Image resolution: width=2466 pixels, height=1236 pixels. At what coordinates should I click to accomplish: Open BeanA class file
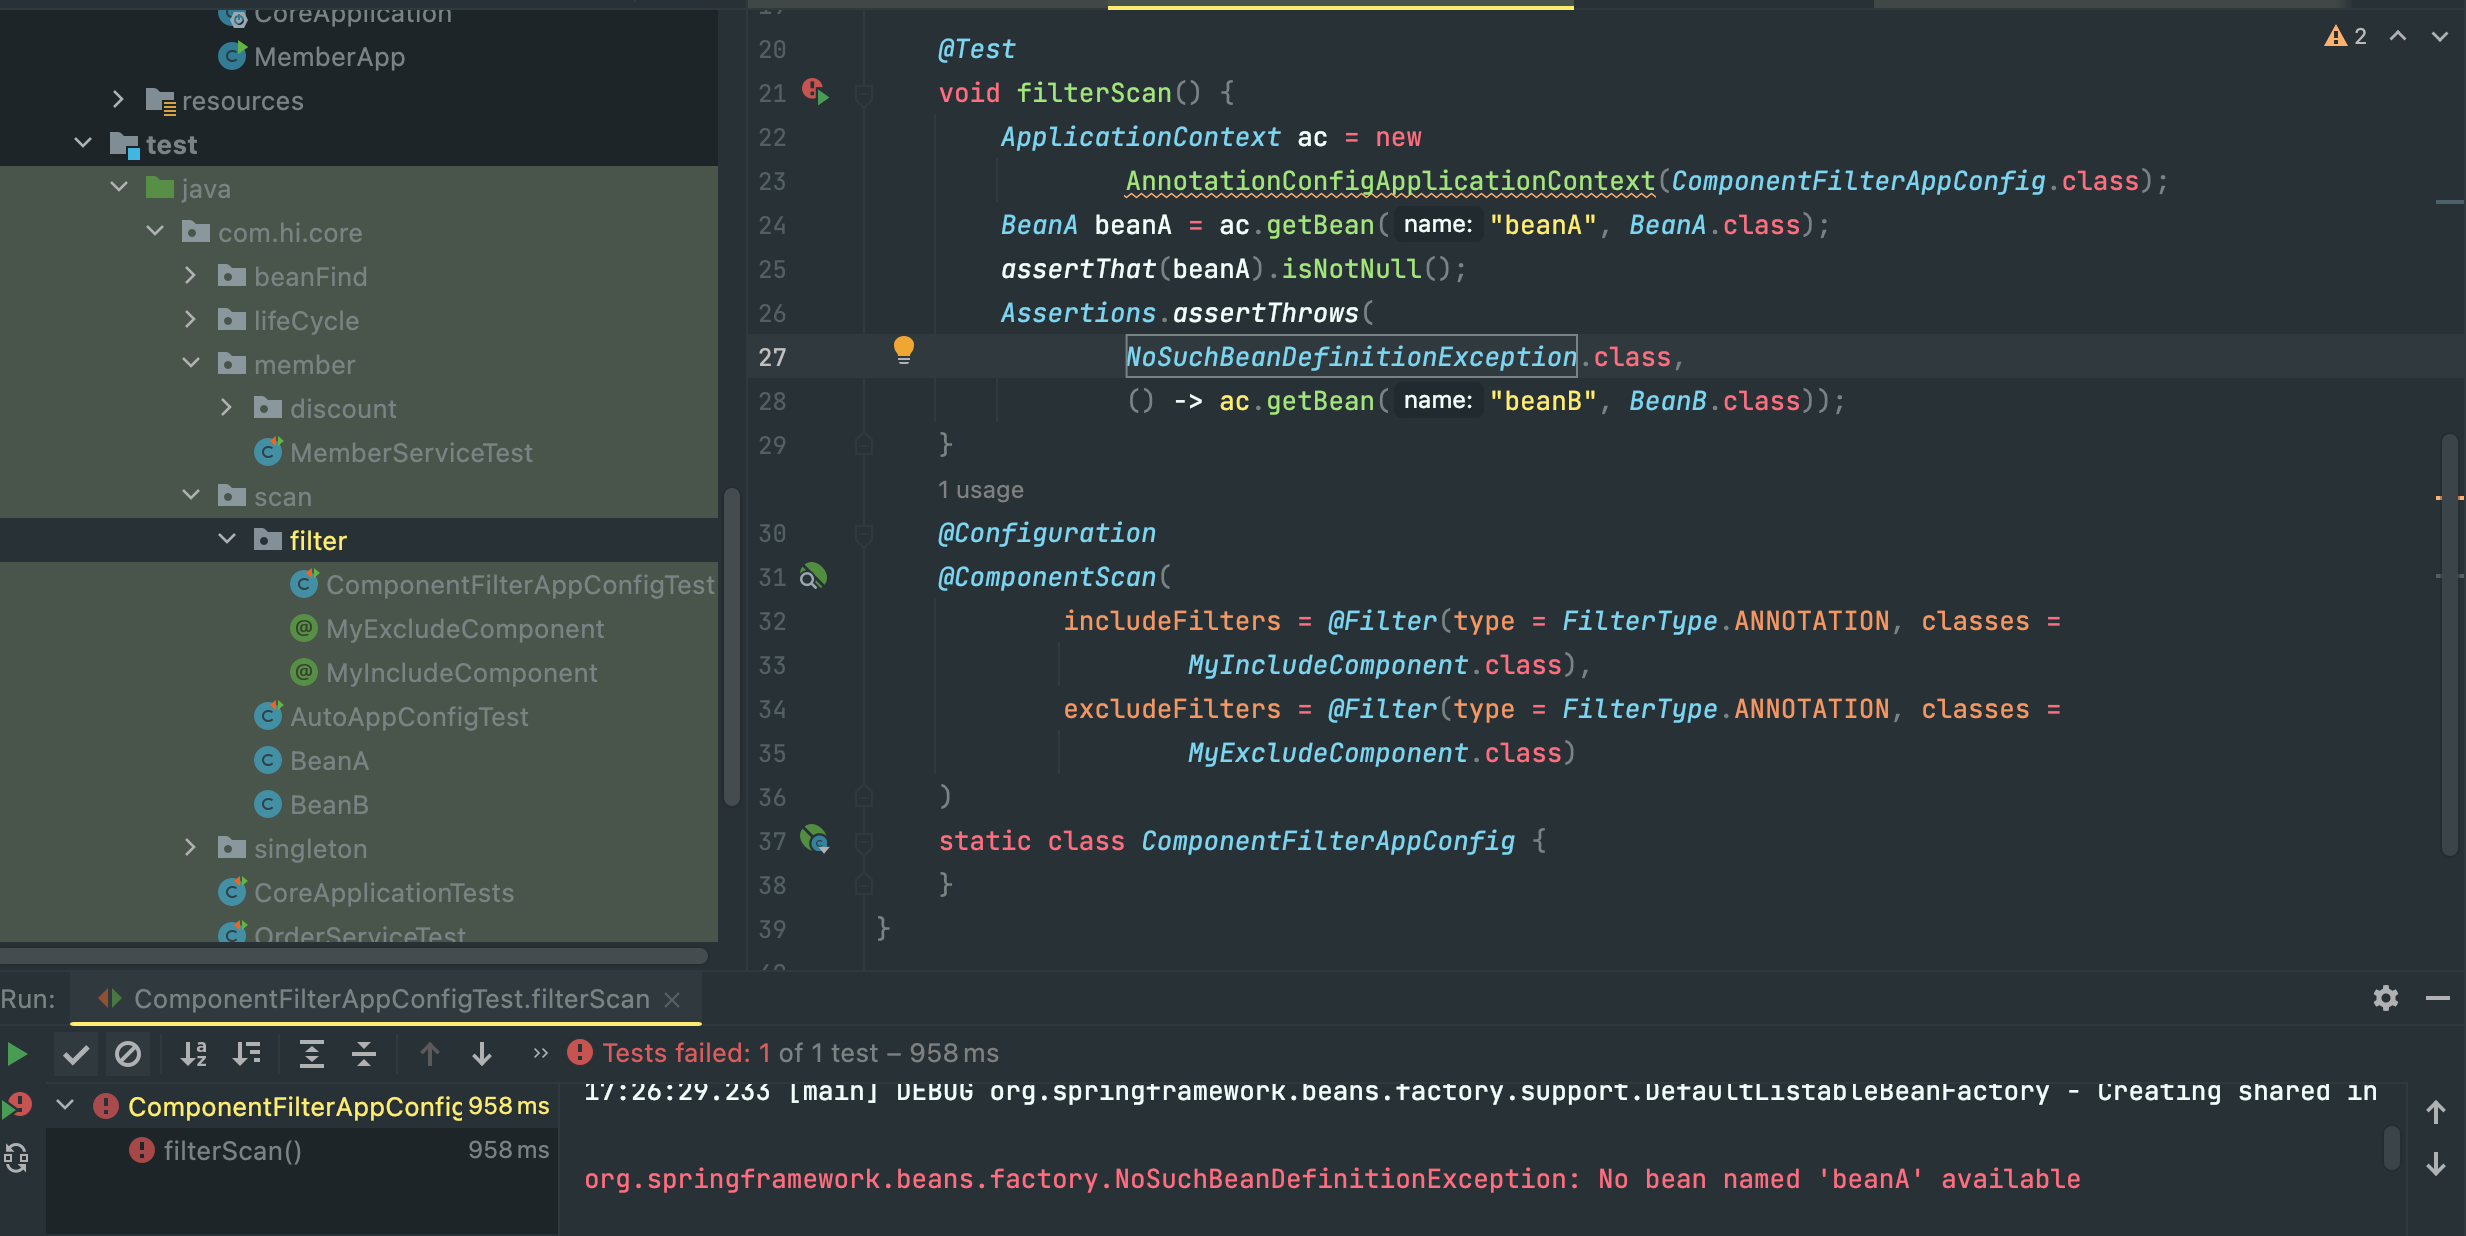pyautogui.click(x=329, y=761)
